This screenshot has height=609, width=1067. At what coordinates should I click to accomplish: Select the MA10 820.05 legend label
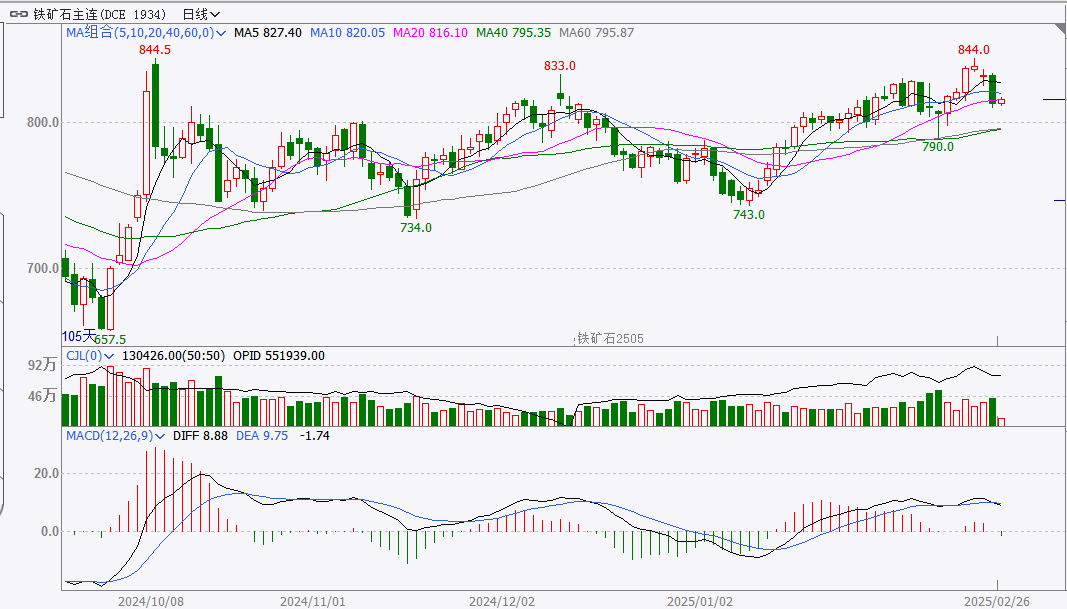coord(347,33)
